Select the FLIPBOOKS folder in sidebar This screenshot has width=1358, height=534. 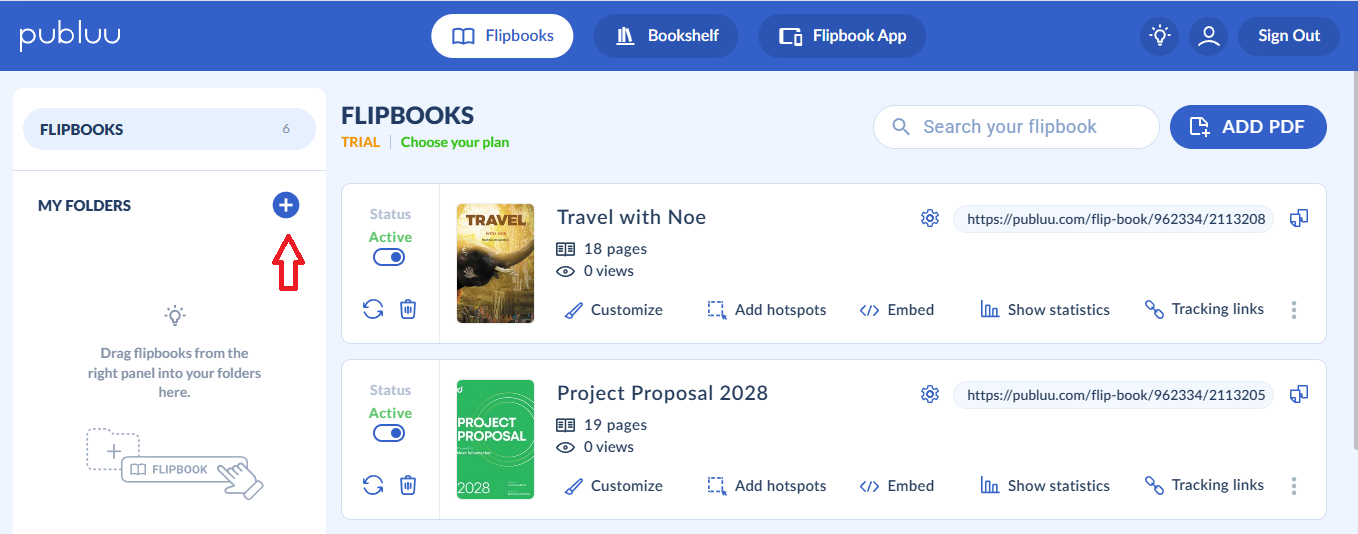point(169,129)
